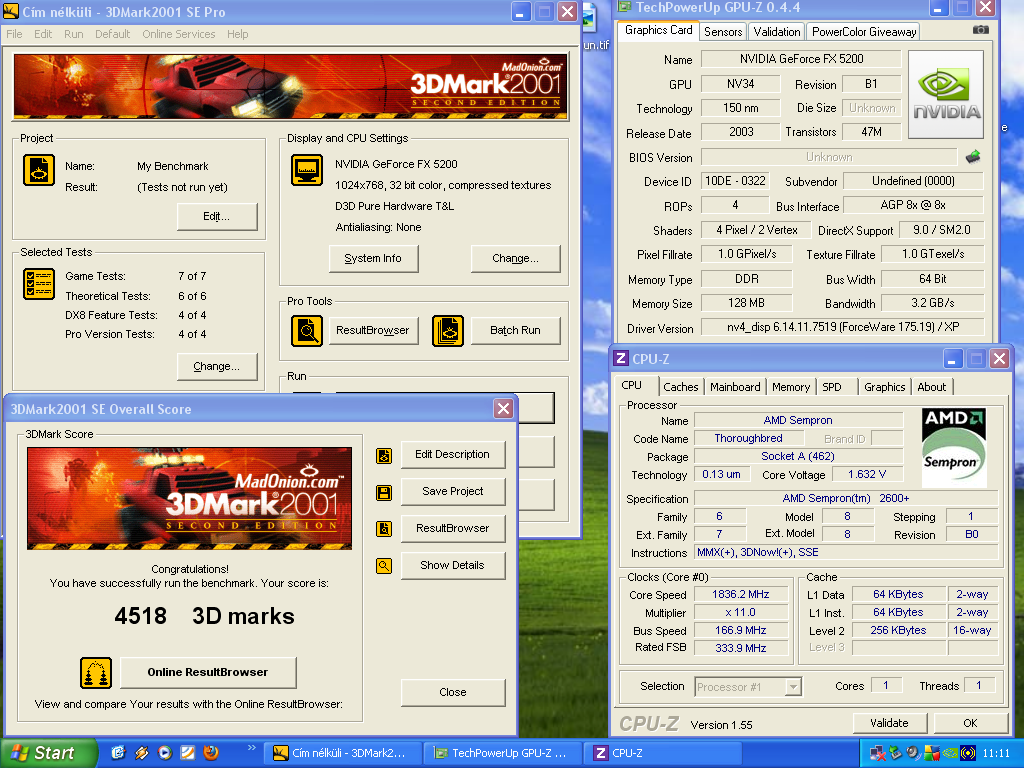Open the media player quick launch icon
The image size is (1024, 768).
[165, 753]
